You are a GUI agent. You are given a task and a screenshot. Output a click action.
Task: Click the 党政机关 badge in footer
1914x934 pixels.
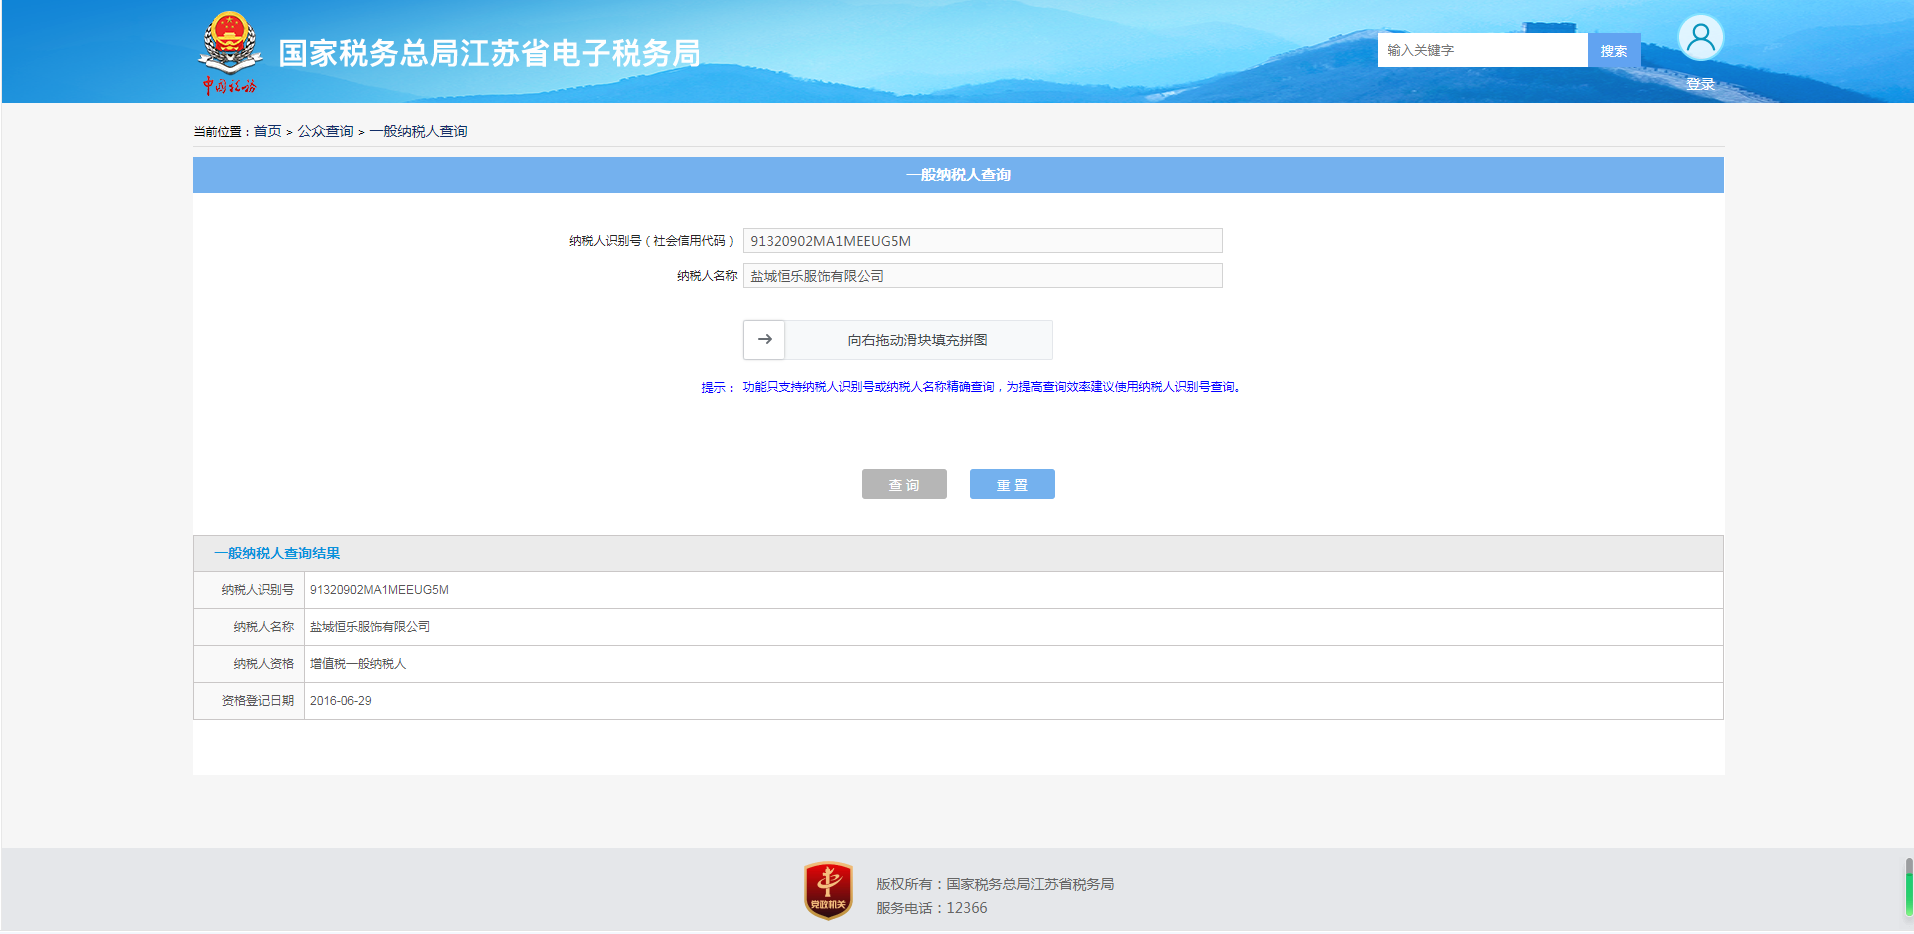828,890
